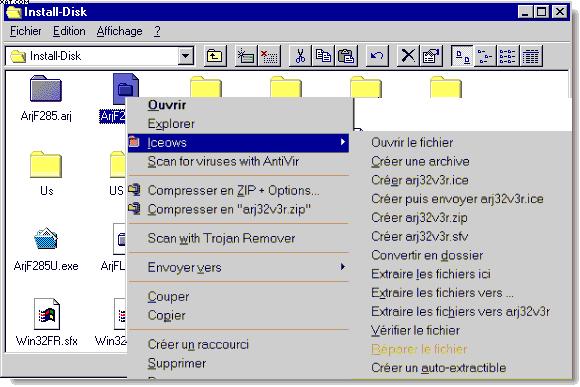Switch to List view
This screenshot has height=387, width=580.
[508, 56]
